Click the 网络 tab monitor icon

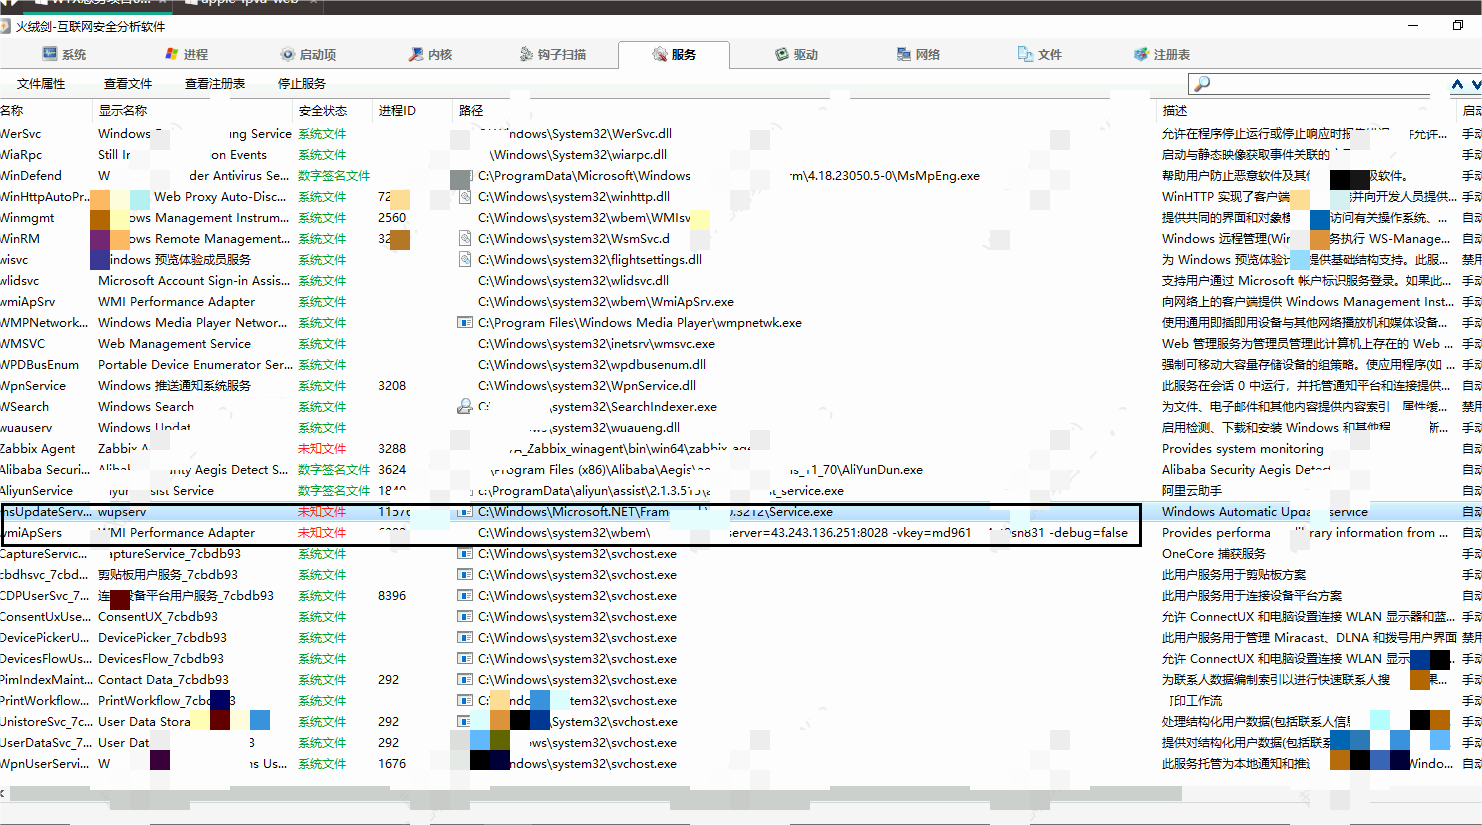point(904,55)
